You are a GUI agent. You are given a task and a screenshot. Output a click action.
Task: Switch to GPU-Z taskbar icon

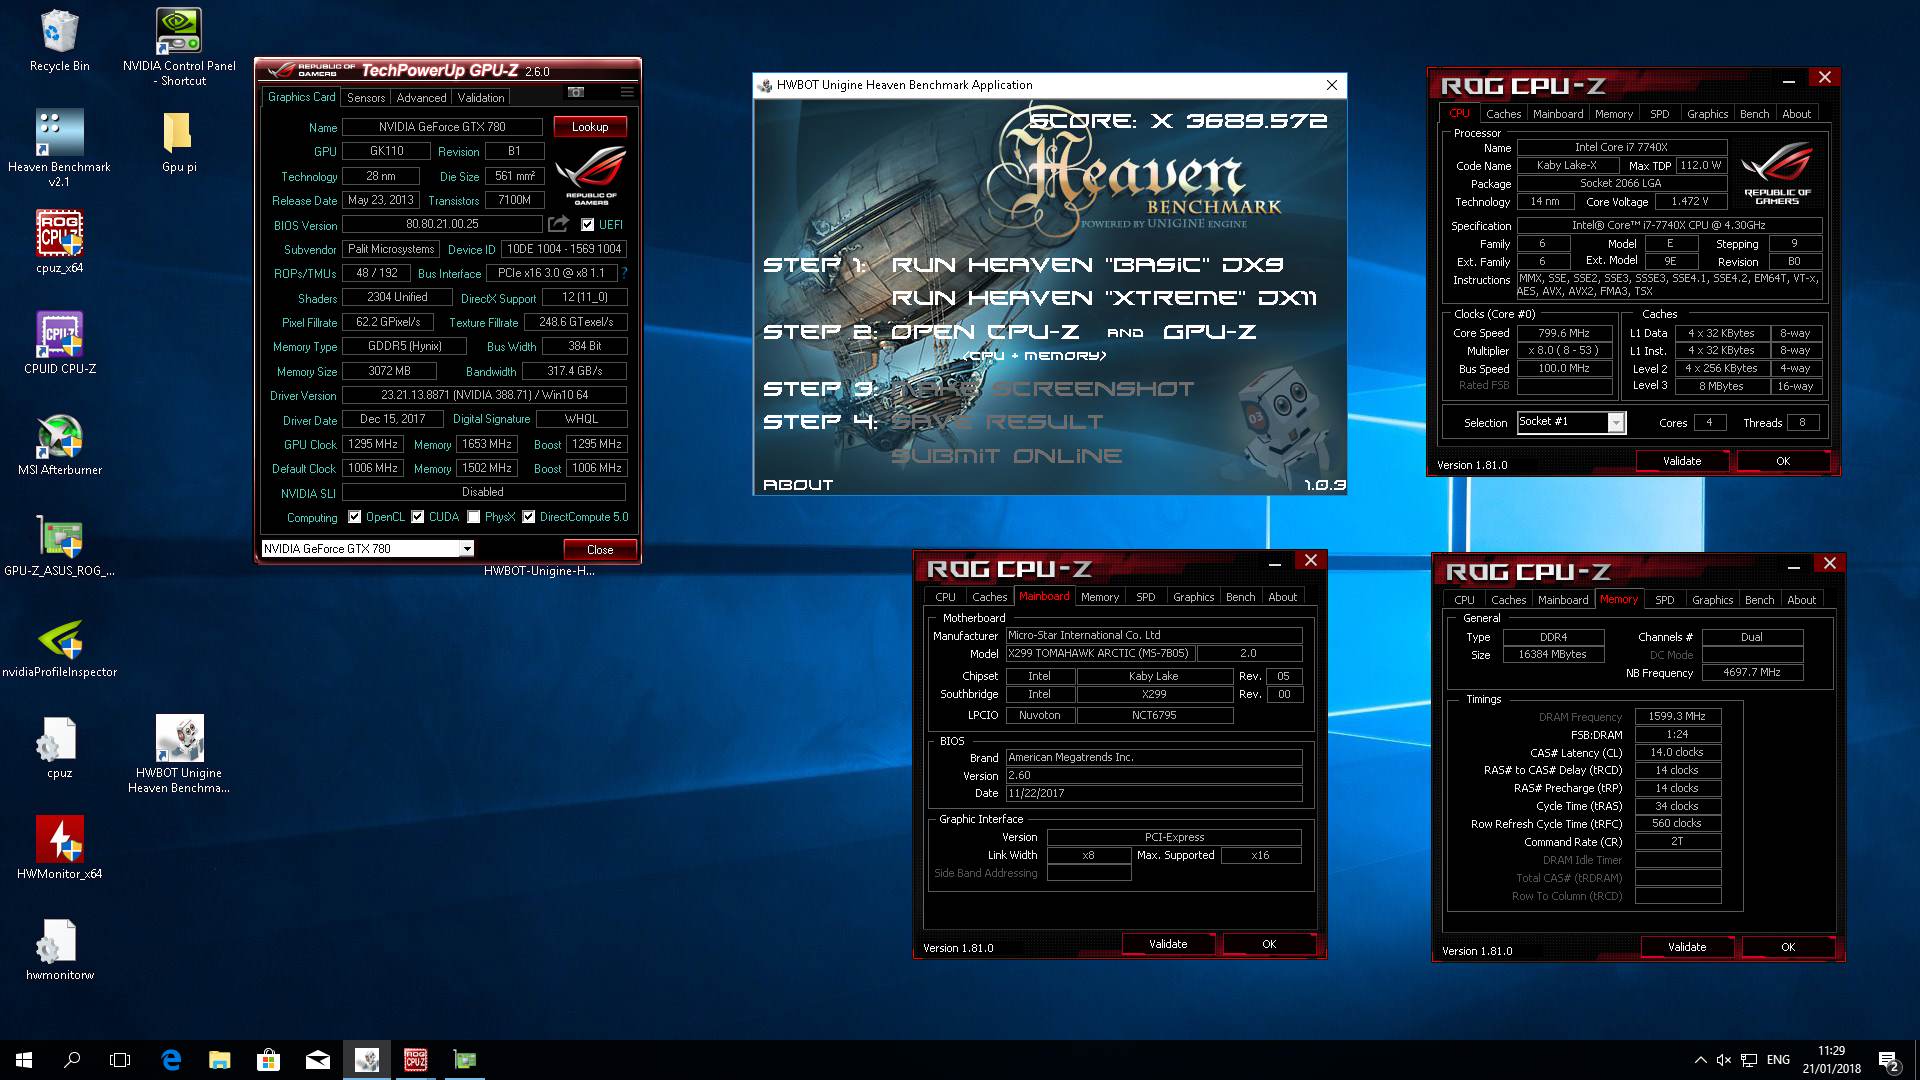[464, 1060]
